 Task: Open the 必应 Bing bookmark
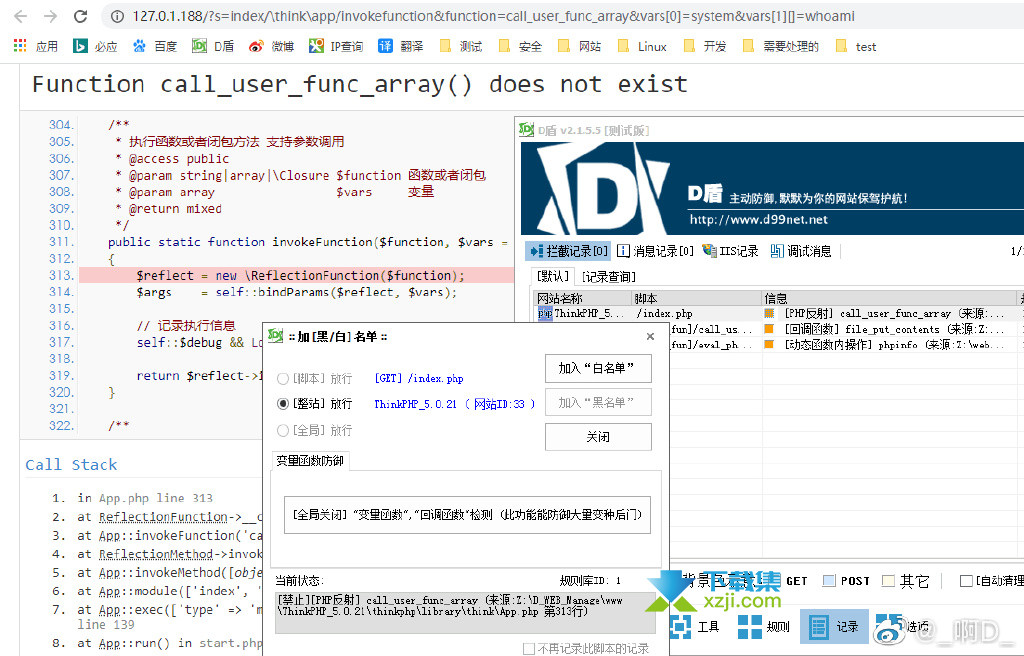coord(95,46)
